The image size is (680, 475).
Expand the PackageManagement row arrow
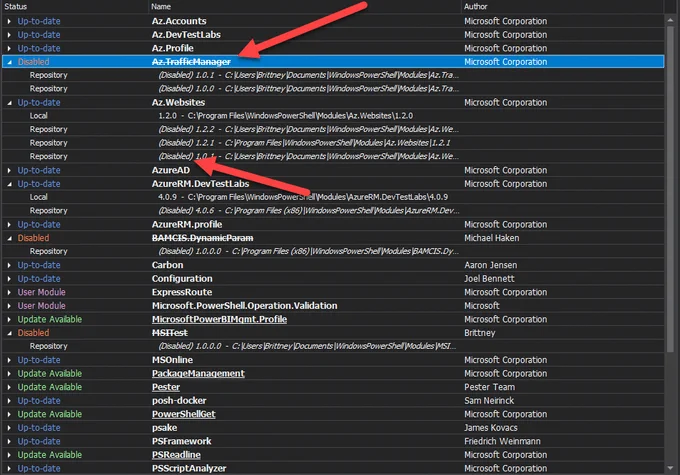coord(9,373)
